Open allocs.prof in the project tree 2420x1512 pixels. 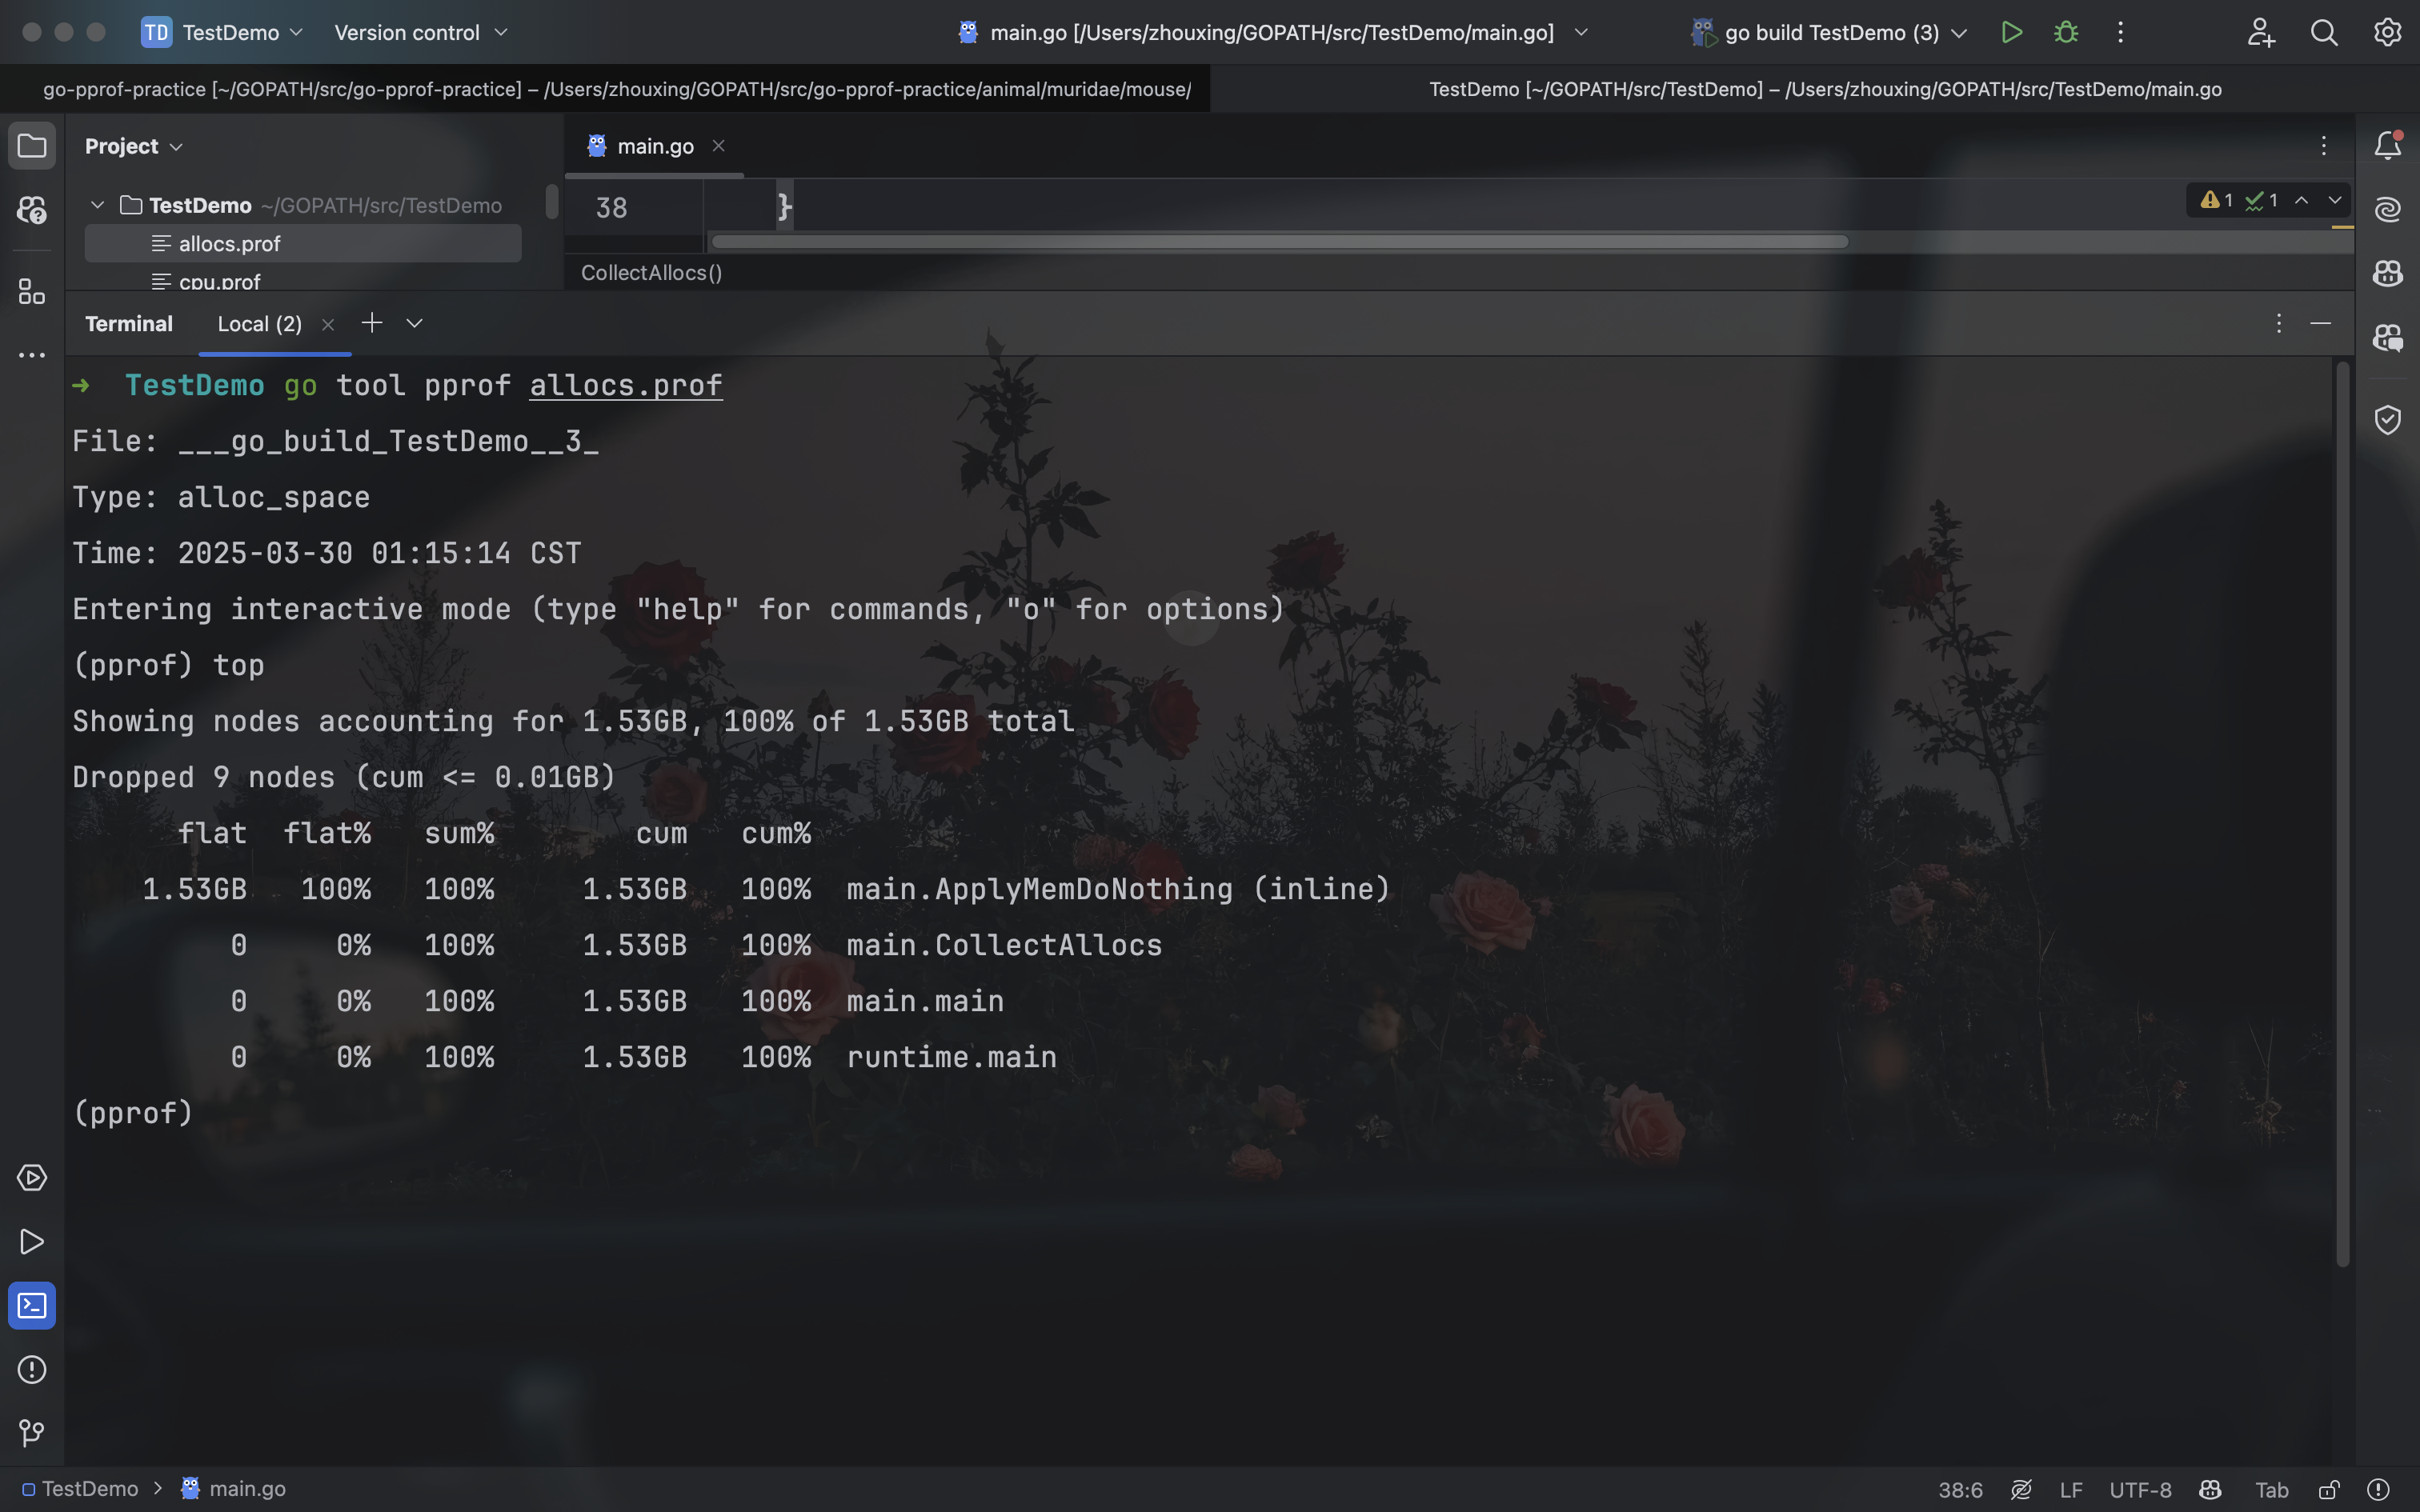click(229, 244)
